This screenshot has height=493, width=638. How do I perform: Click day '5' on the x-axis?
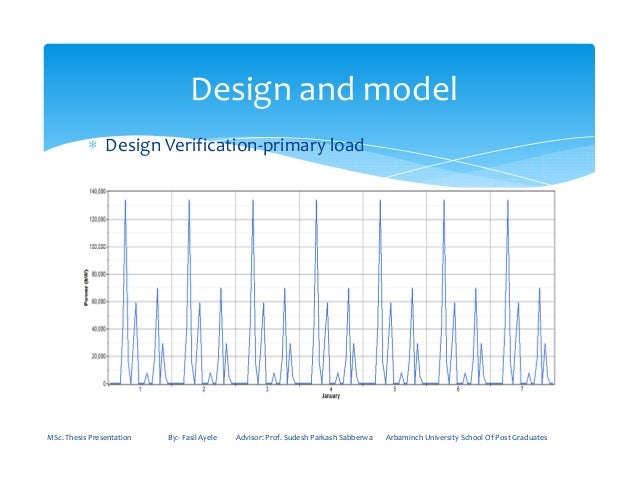pos(395,389)
